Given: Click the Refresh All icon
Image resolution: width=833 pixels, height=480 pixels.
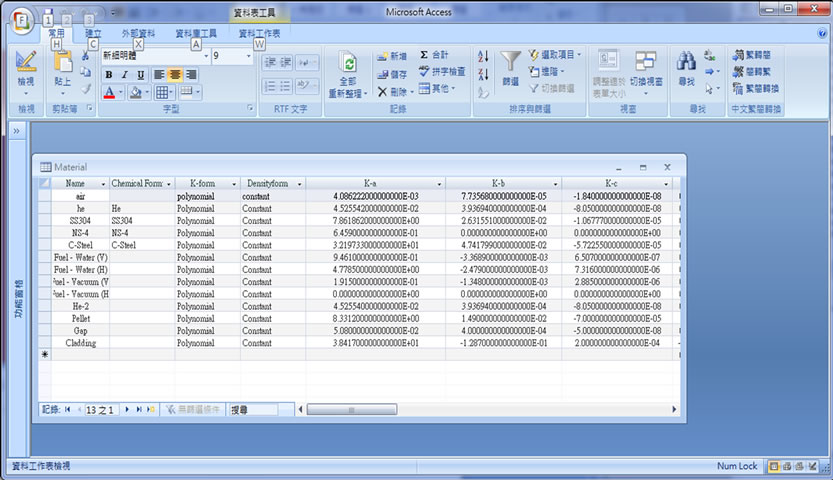Looking at the screenshot, I should [x=348, y=64].
